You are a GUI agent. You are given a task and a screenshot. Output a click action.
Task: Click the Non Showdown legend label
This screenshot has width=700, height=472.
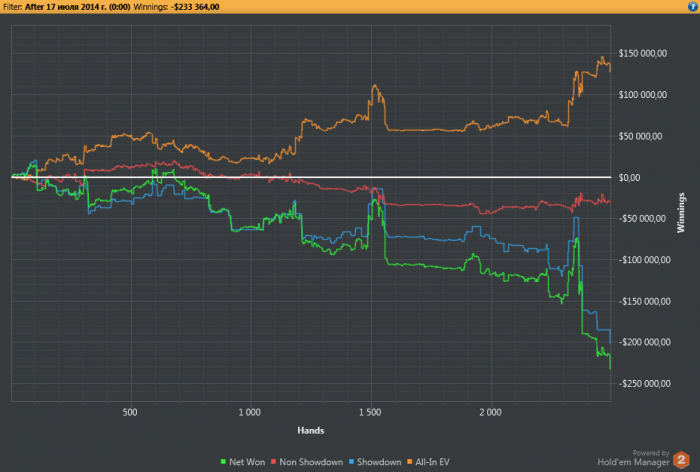[x=311, y=462]
